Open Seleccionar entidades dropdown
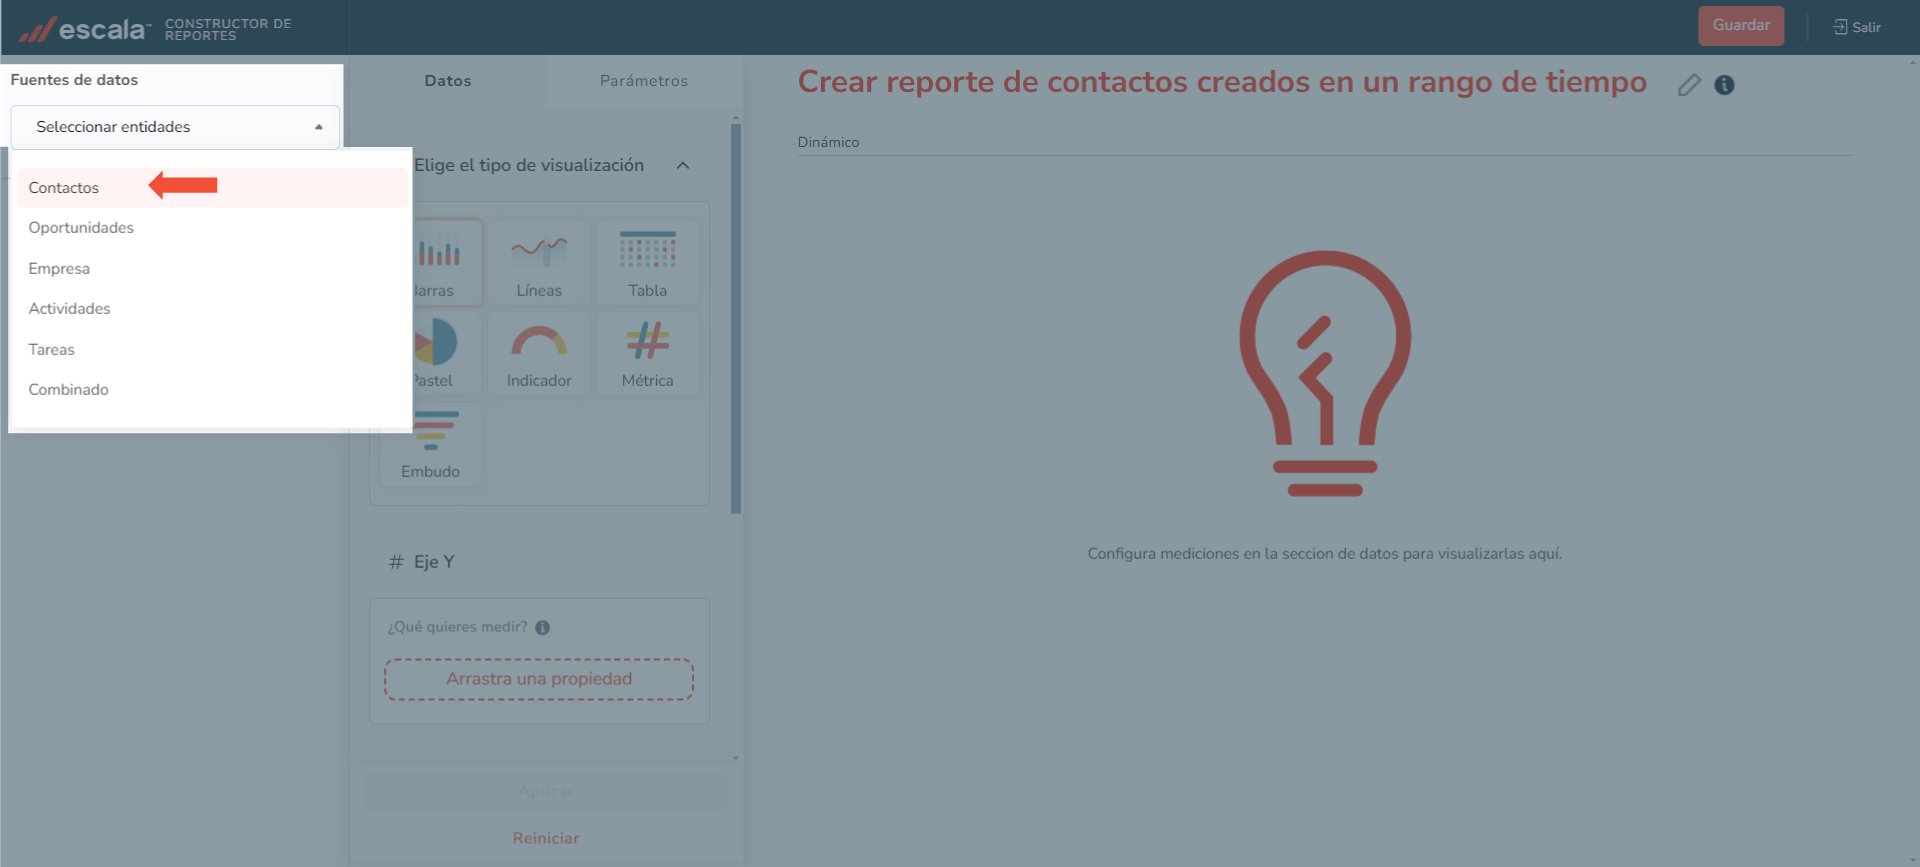1920x867 pixels. [175, 127]
